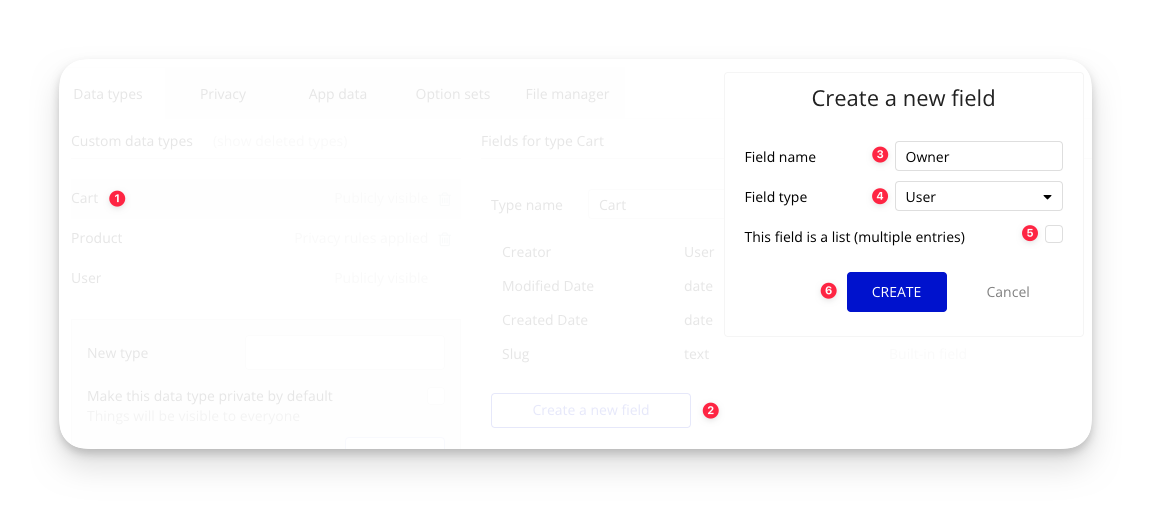
Task: Go to the Option sets tab
Action: [452, 94]
